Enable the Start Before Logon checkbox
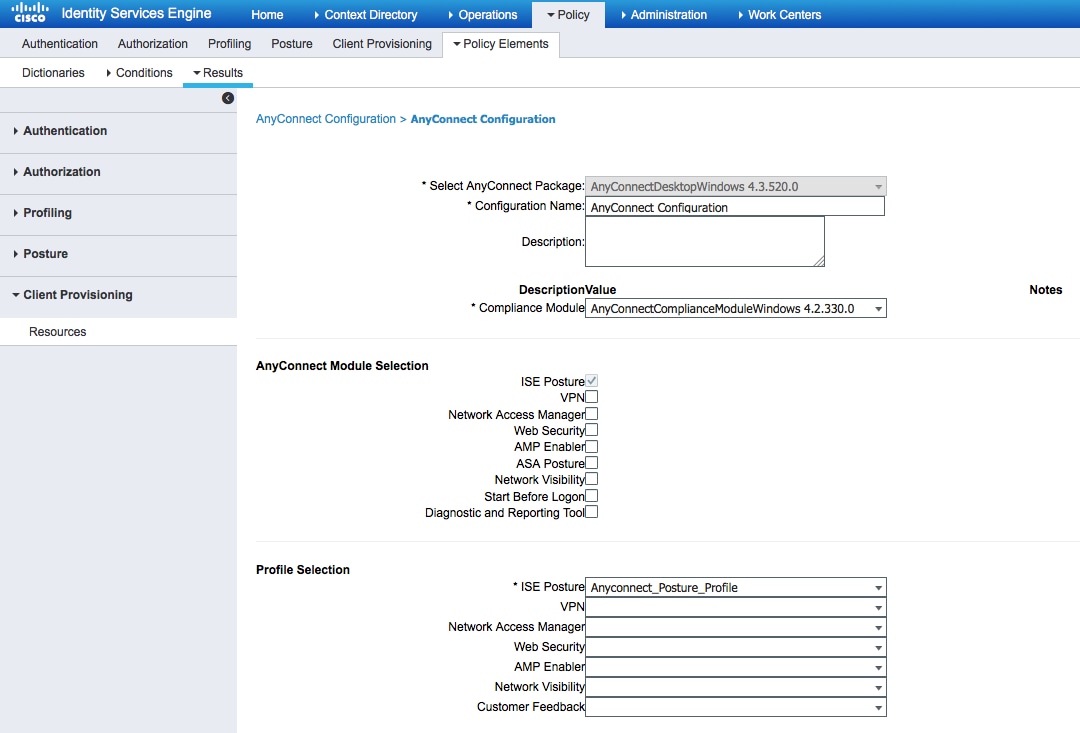The image size is (1080, 733). click(x=592, y=495)
